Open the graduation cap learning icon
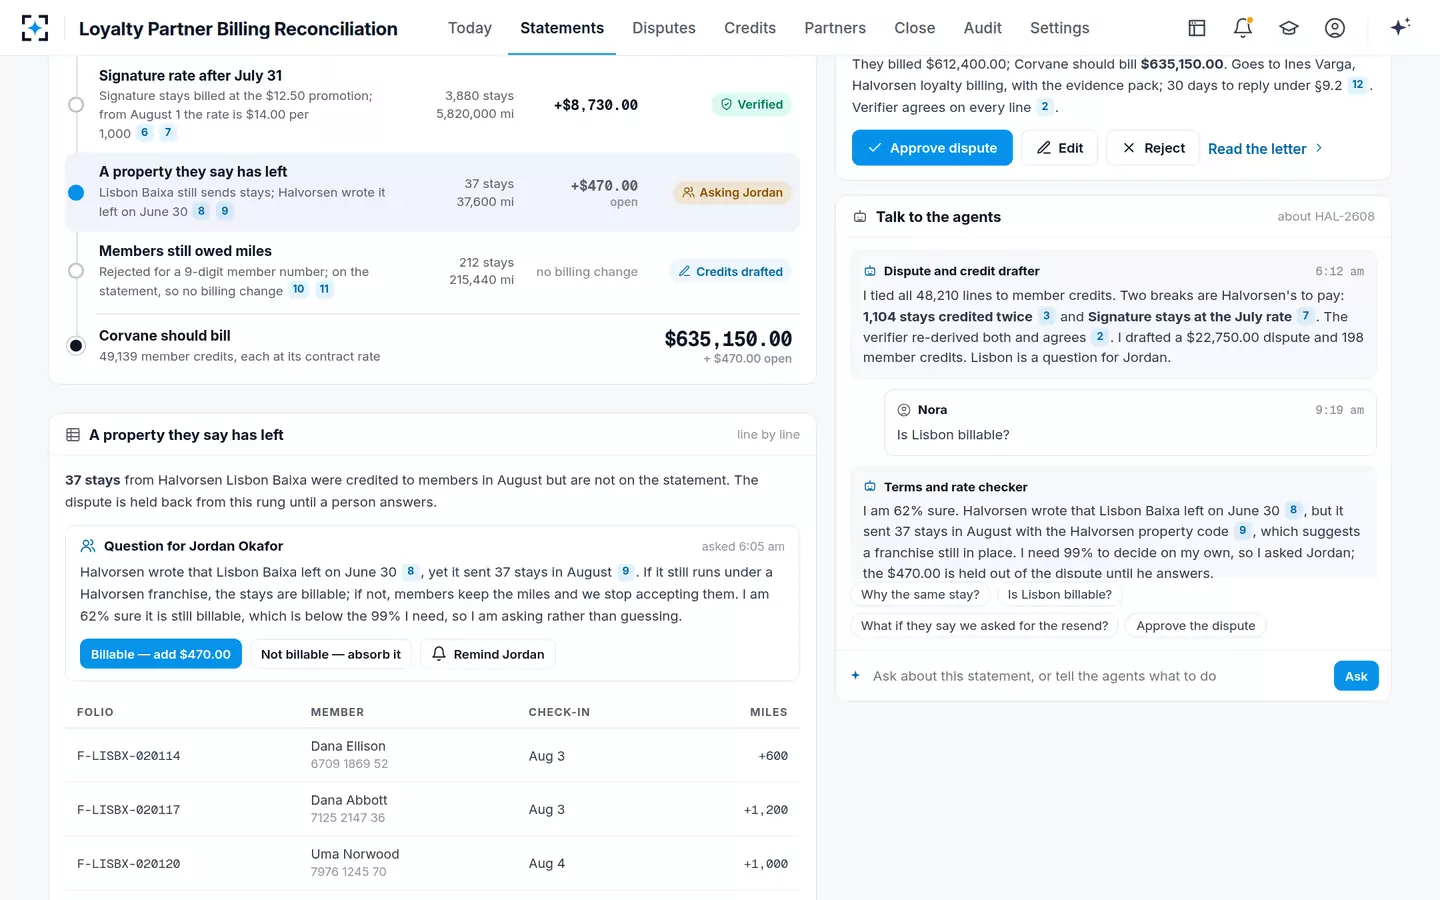Viewport: 1440px width, 900px height. 1289,28
